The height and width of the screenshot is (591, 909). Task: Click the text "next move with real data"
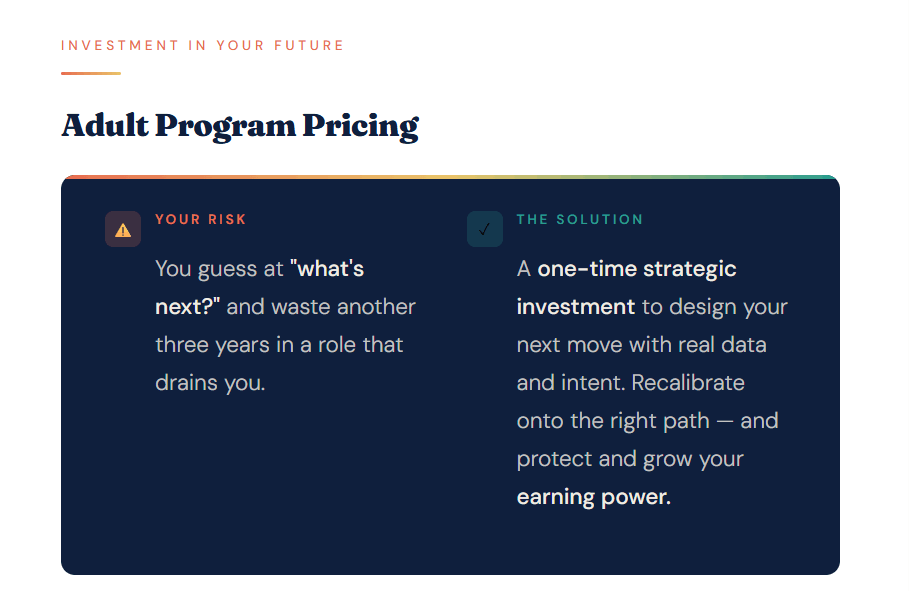[x=641, y=345]
